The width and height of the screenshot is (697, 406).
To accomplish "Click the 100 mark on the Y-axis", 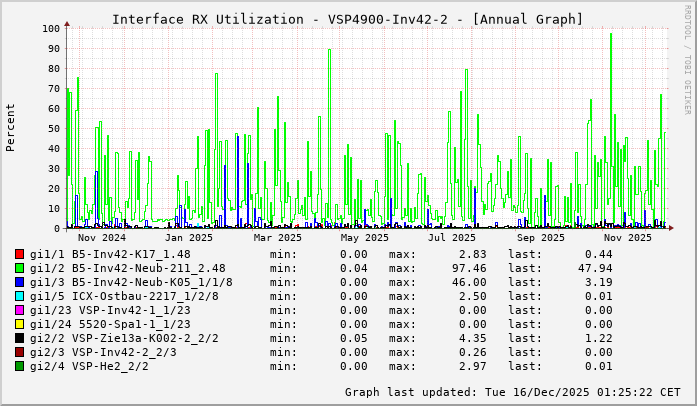I will point(49,28).
